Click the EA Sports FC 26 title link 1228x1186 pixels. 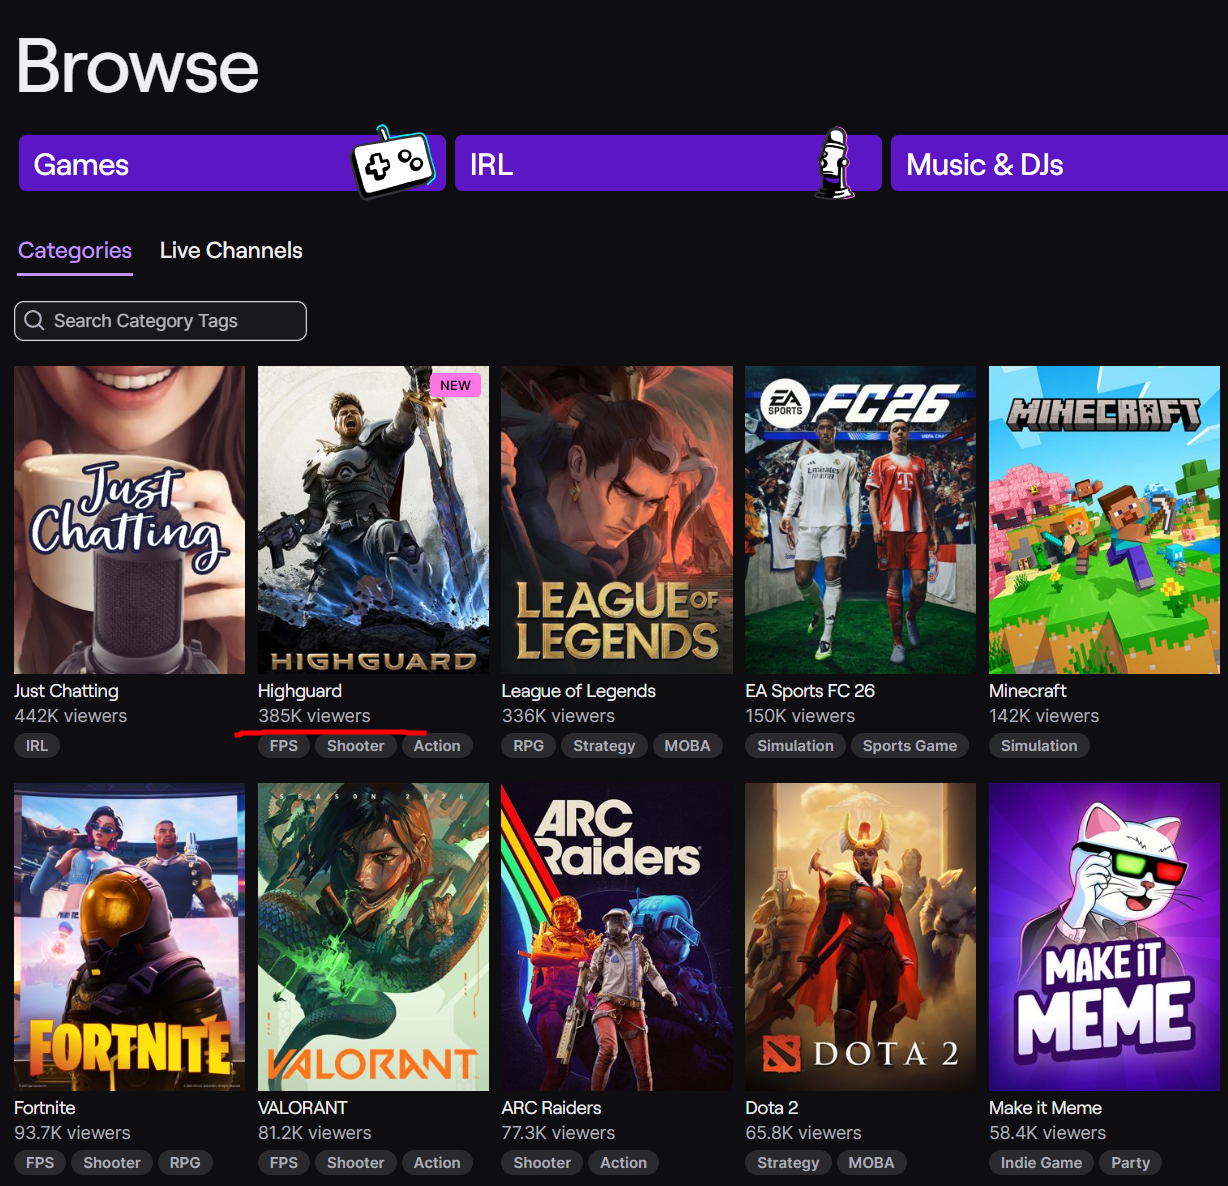810,691
